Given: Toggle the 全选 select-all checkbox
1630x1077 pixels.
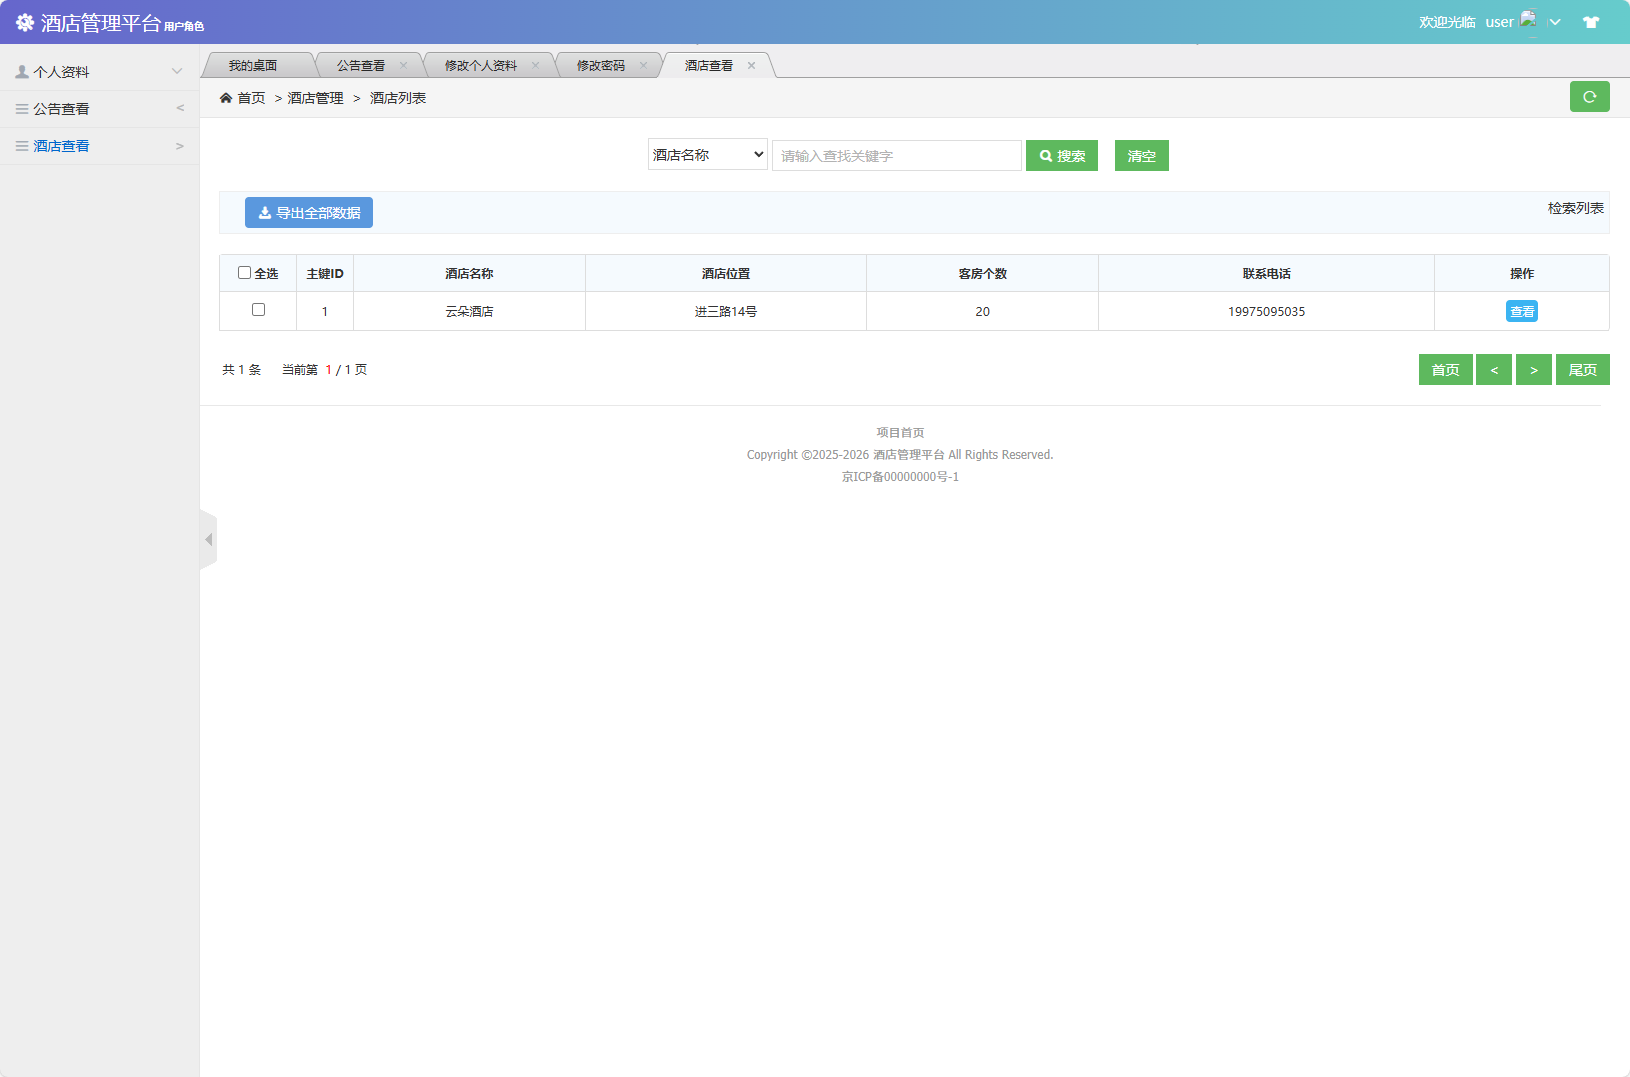Looking at the screenshot, I should click(244, 273).
